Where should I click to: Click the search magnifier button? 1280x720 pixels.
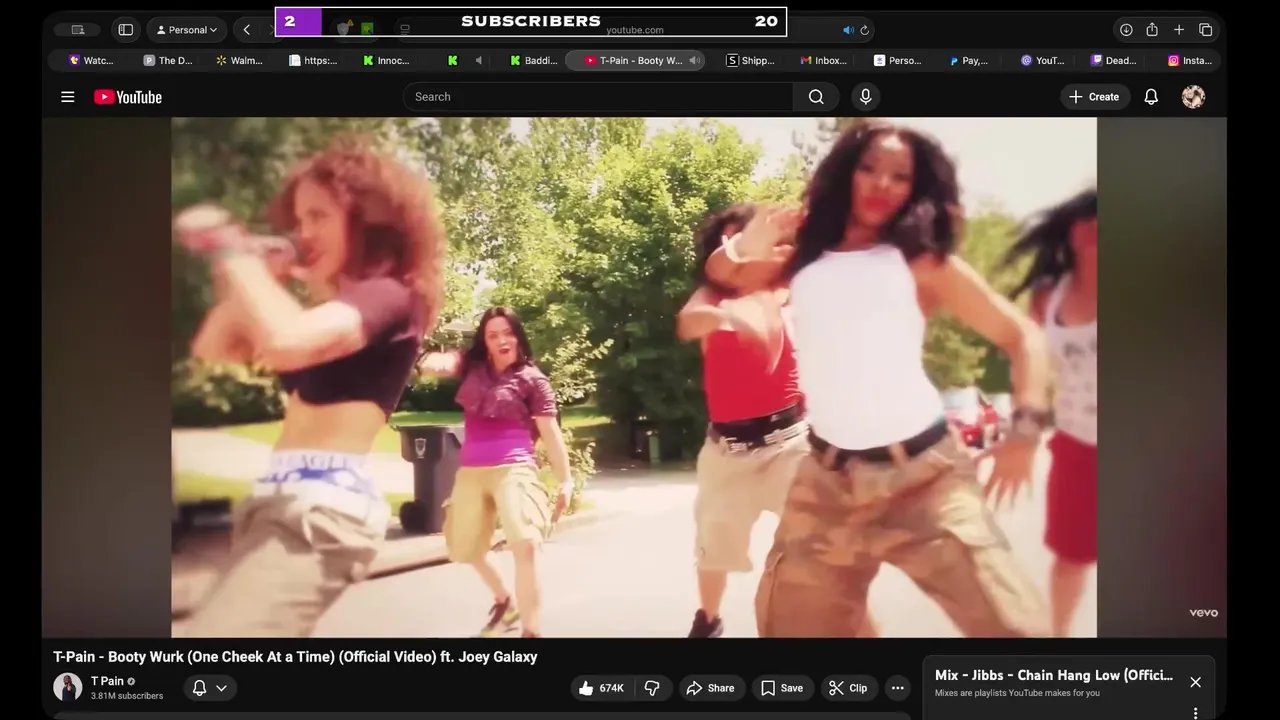(x=816, y=97)
